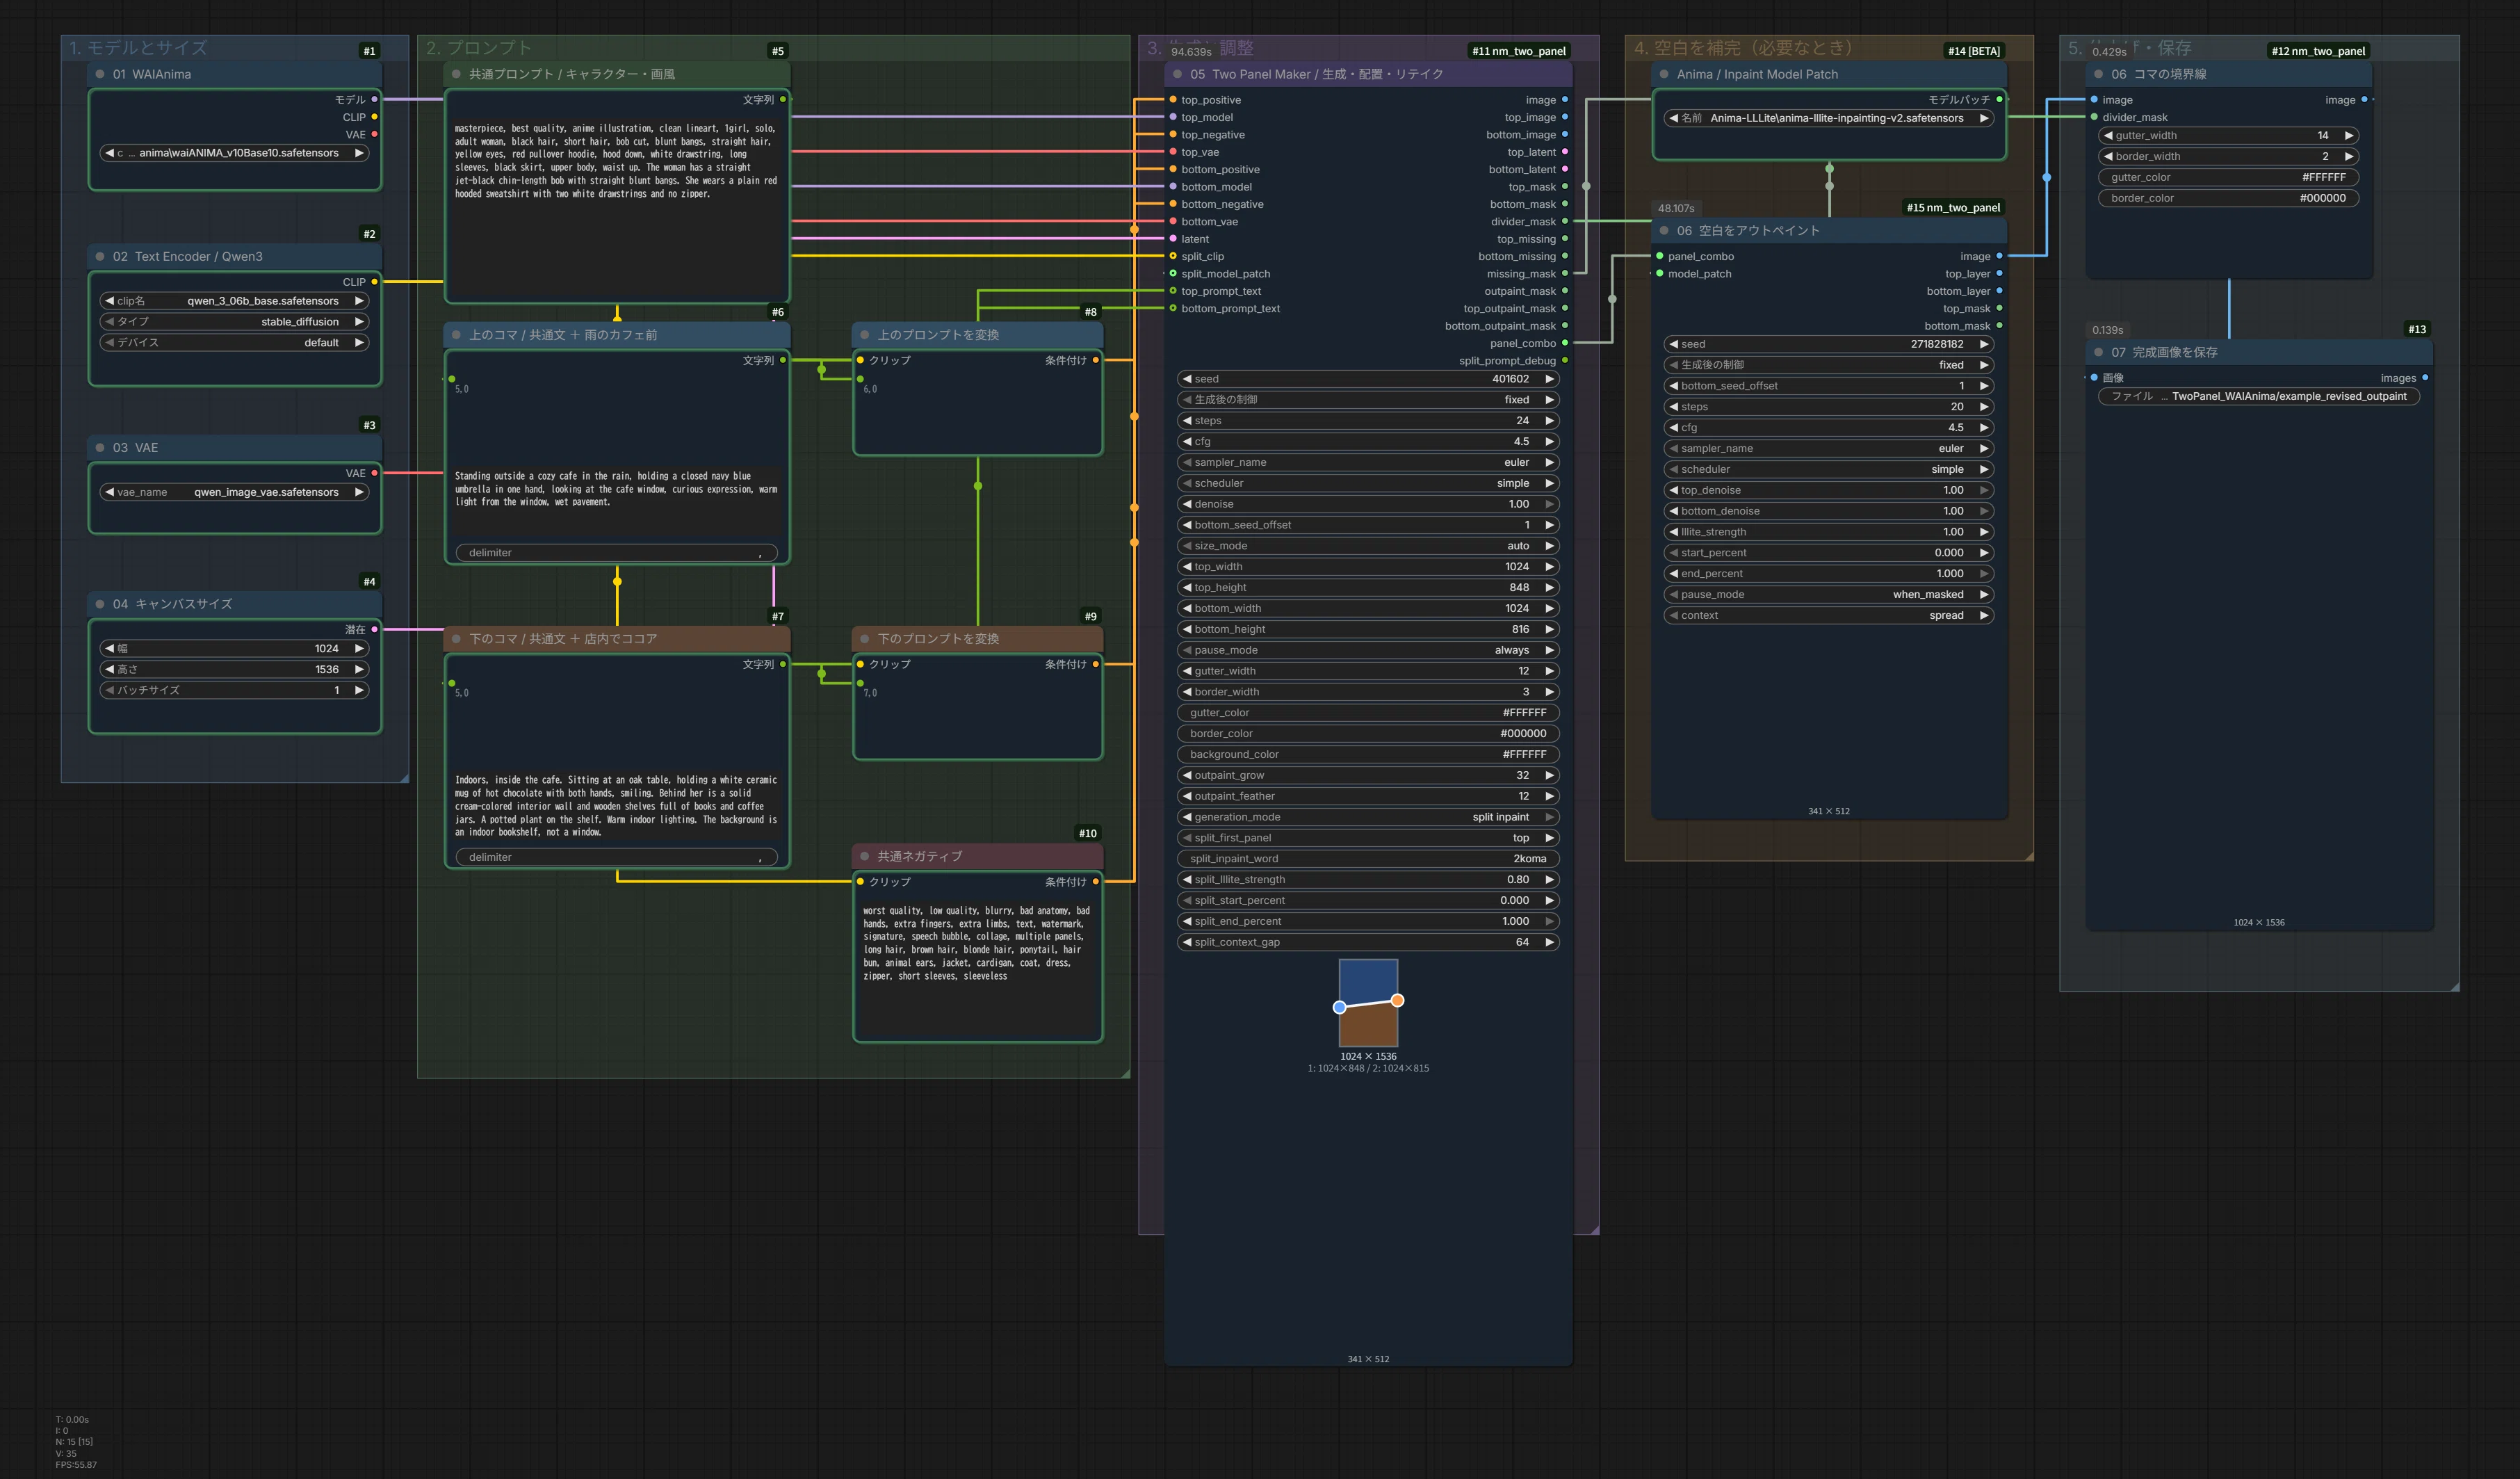The image size is (2520, 1479).
Task: Collapse the 06 空白をアウトペイント node dot
Action: [1664, 231]
